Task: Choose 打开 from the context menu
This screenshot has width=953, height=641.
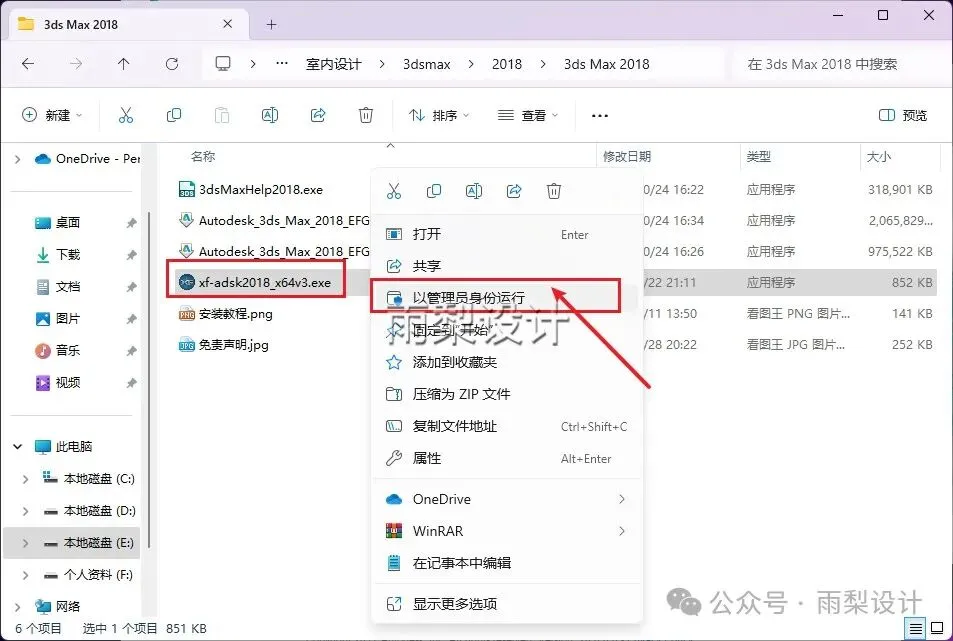Action: (x=507, y=234)
